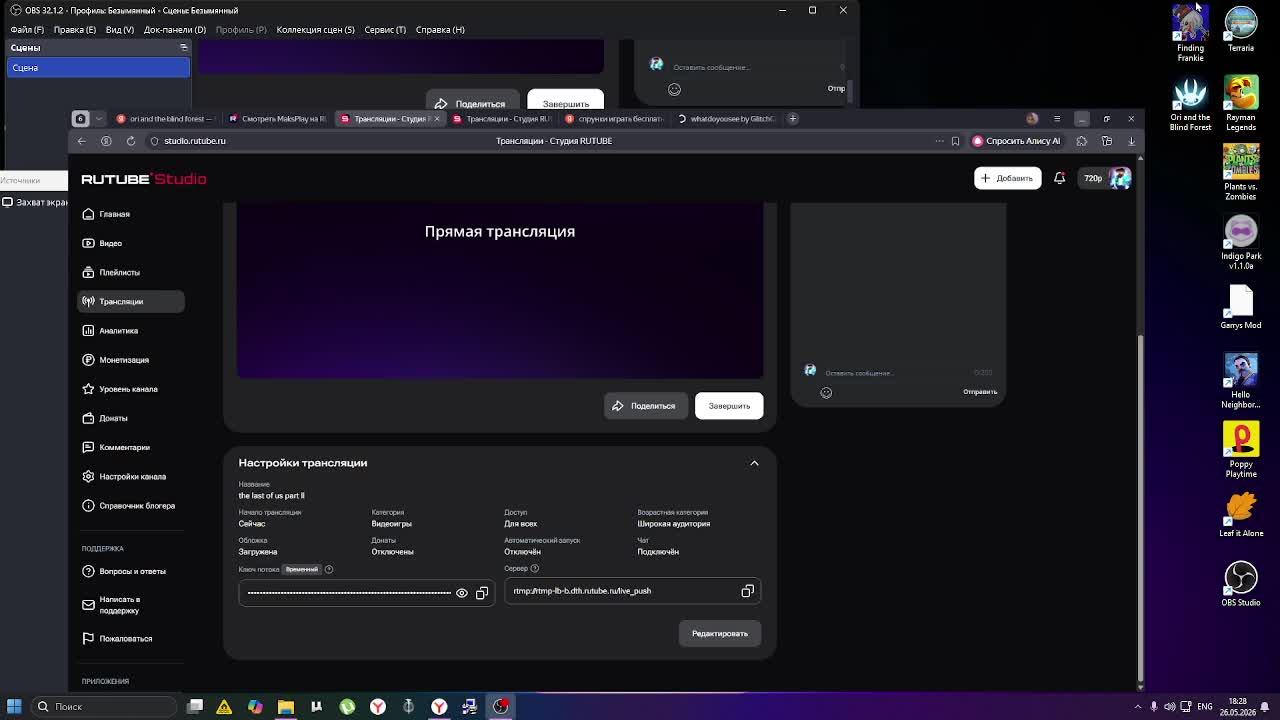The image size is (1280, 720).
Task: Go back in the browser
Action: 82,141
